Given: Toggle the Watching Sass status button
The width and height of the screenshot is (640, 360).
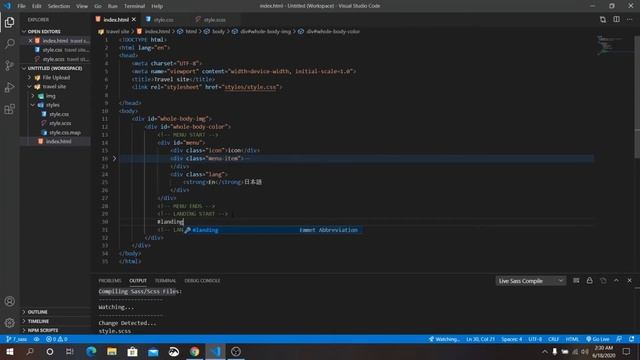Looking at the screenshot, I should coord(444,339).
